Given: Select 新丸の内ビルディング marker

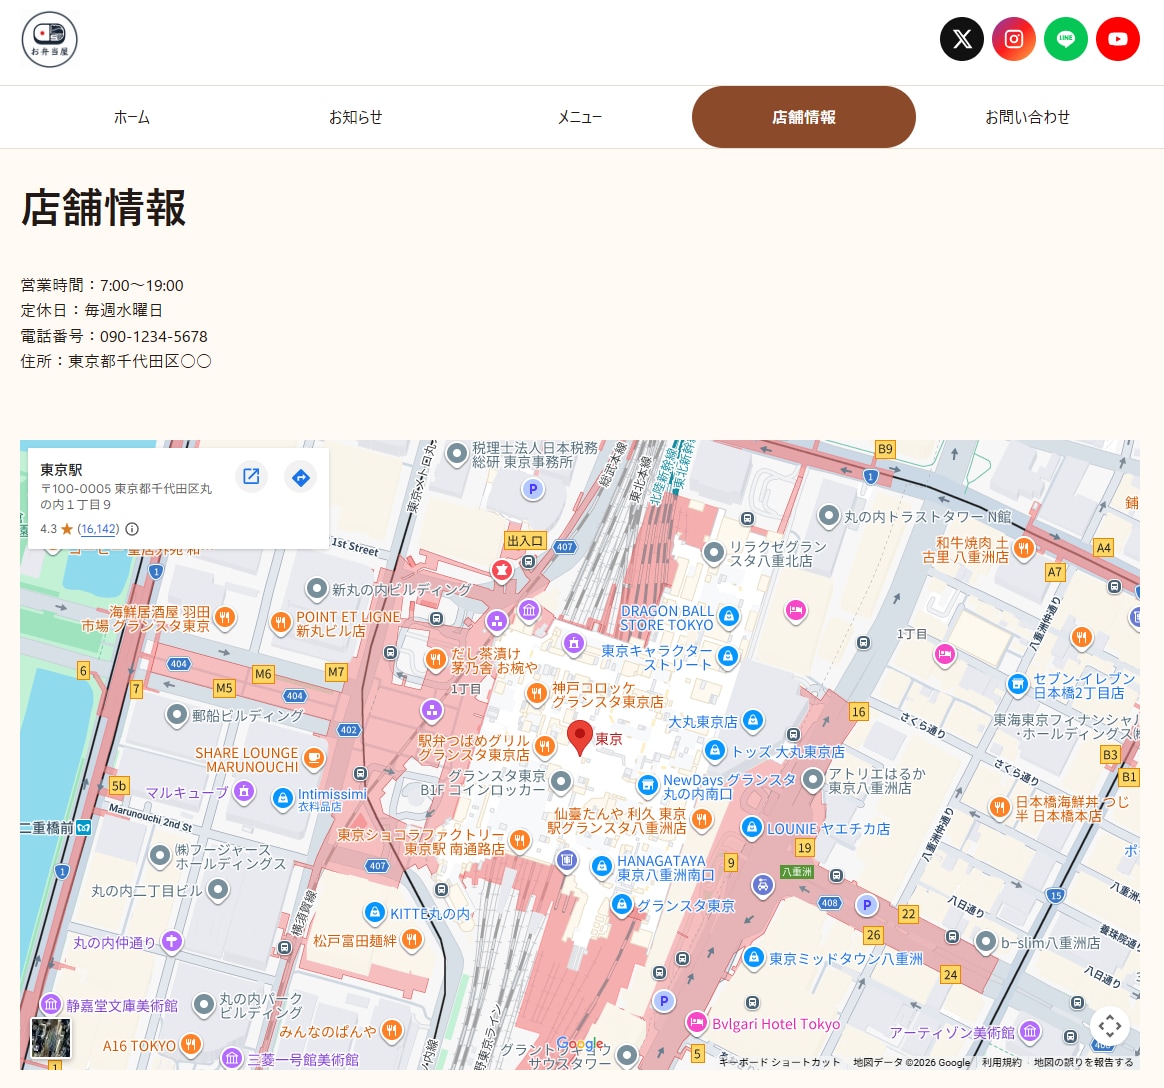Looking at the screenshot, I should 317,589.
